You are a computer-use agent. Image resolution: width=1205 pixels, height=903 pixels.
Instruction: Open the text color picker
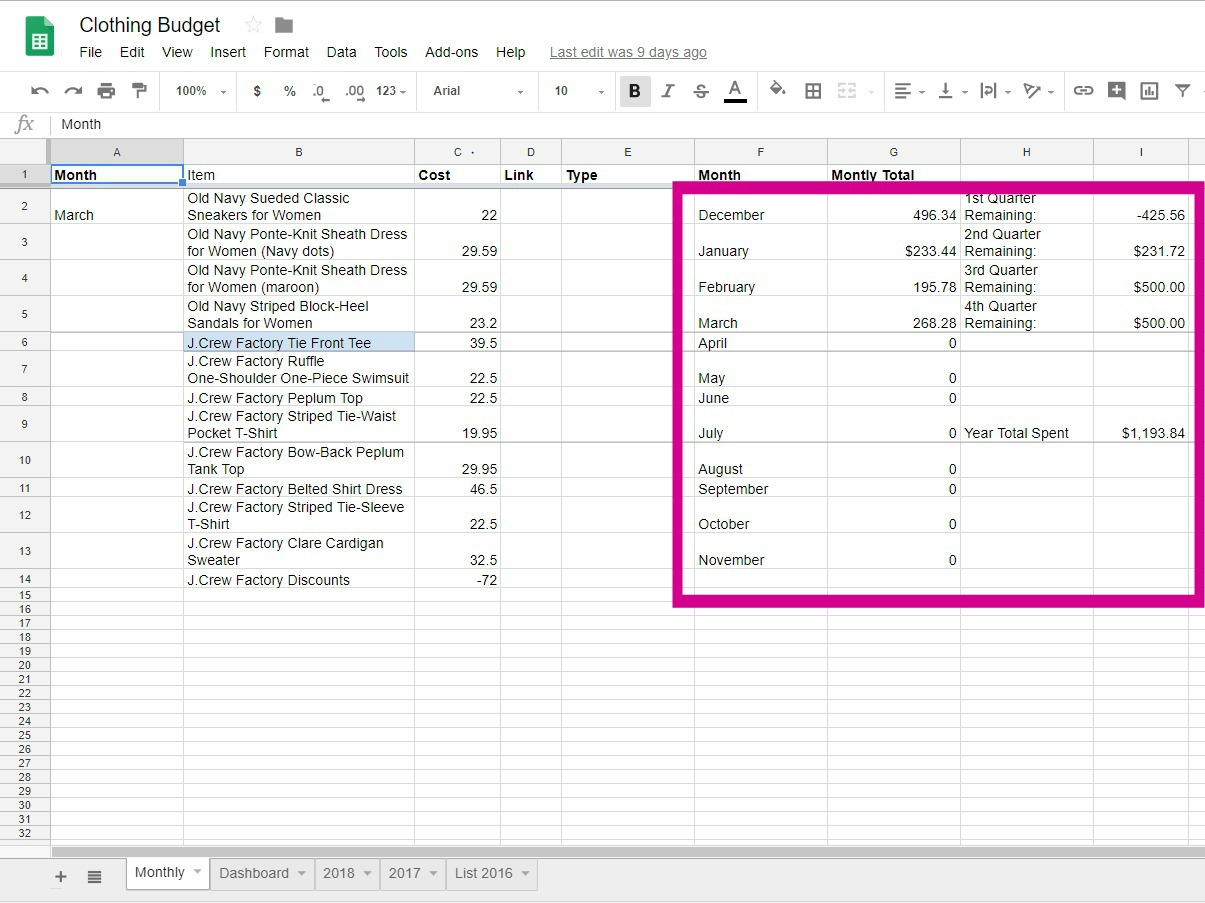(x=735, y=91)
